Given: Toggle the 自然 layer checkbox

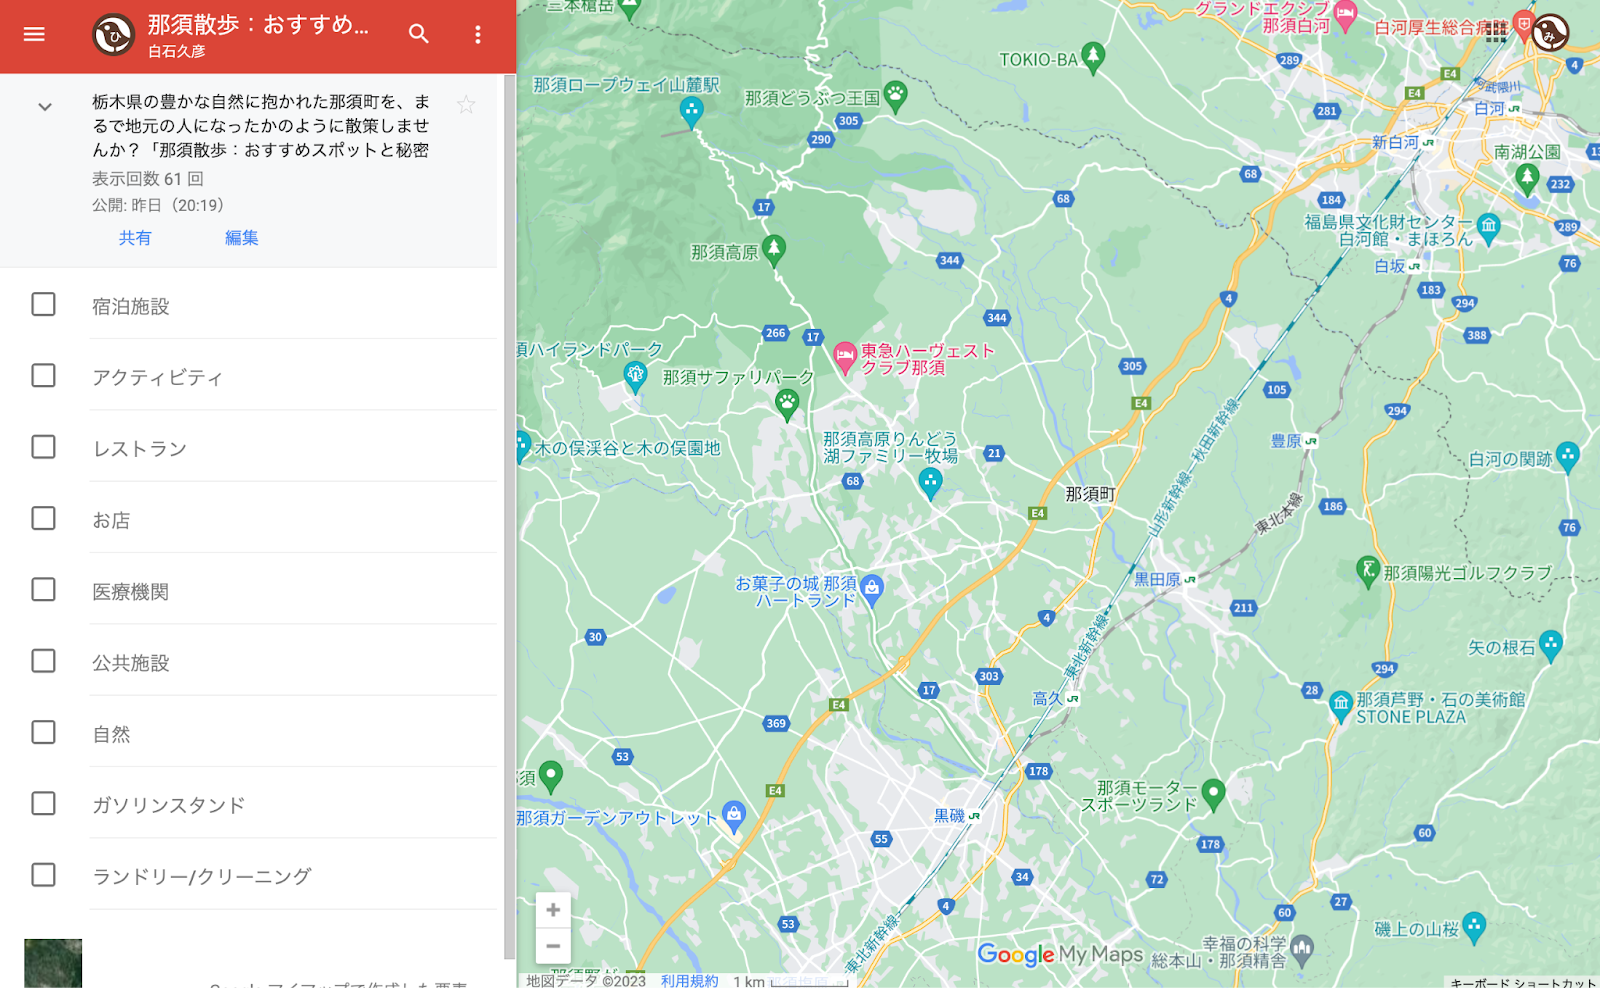Looking at the screenshot, I should tap(43, 732).
